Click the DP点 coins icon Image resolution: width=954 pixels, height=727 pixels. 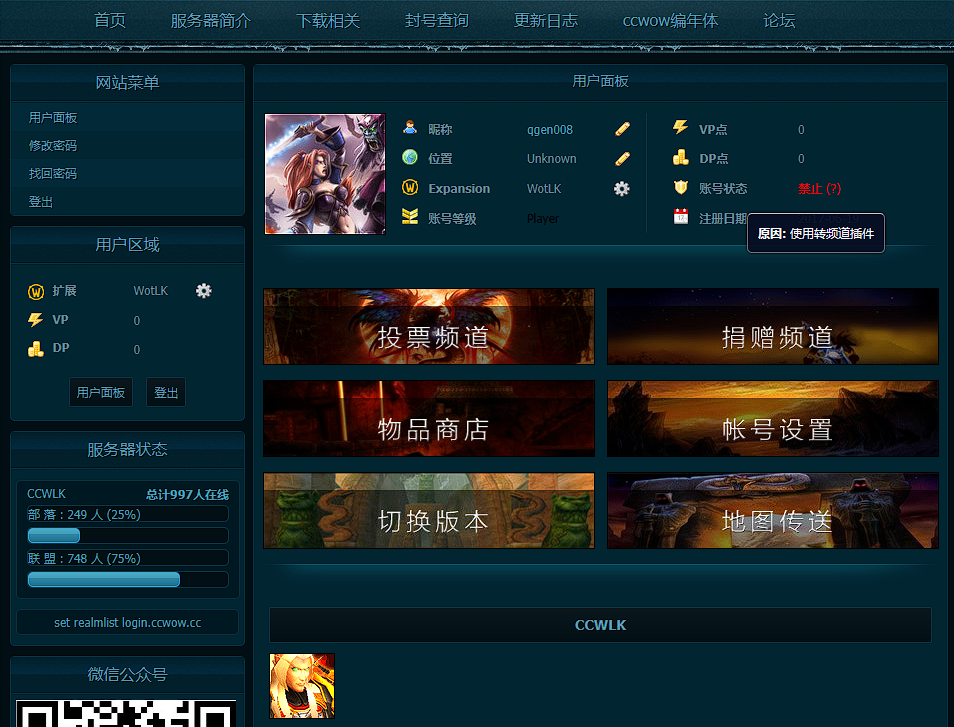[x=682, y=158]
